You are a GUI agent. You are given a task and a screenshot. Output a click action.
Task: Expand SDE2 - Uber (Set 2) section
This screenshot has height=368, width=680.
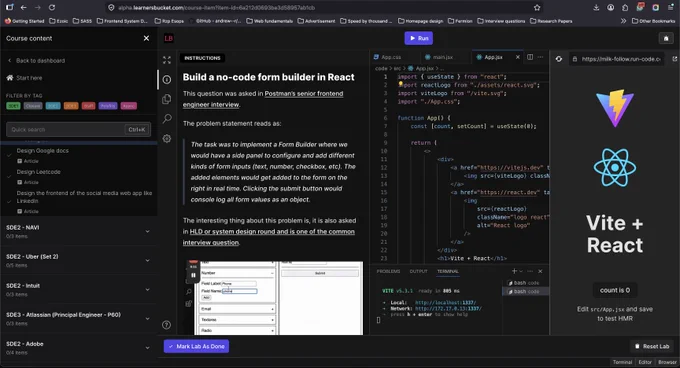point(78,261)
